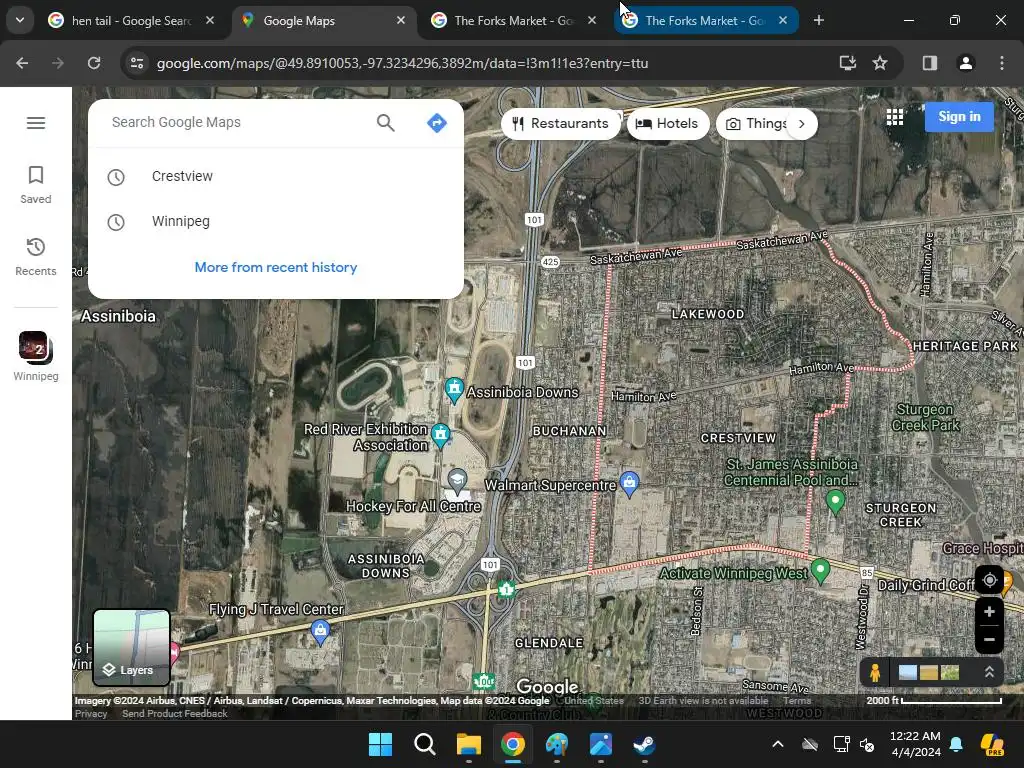
Task: Switch to the Google Maps tab
Action: 323,21
